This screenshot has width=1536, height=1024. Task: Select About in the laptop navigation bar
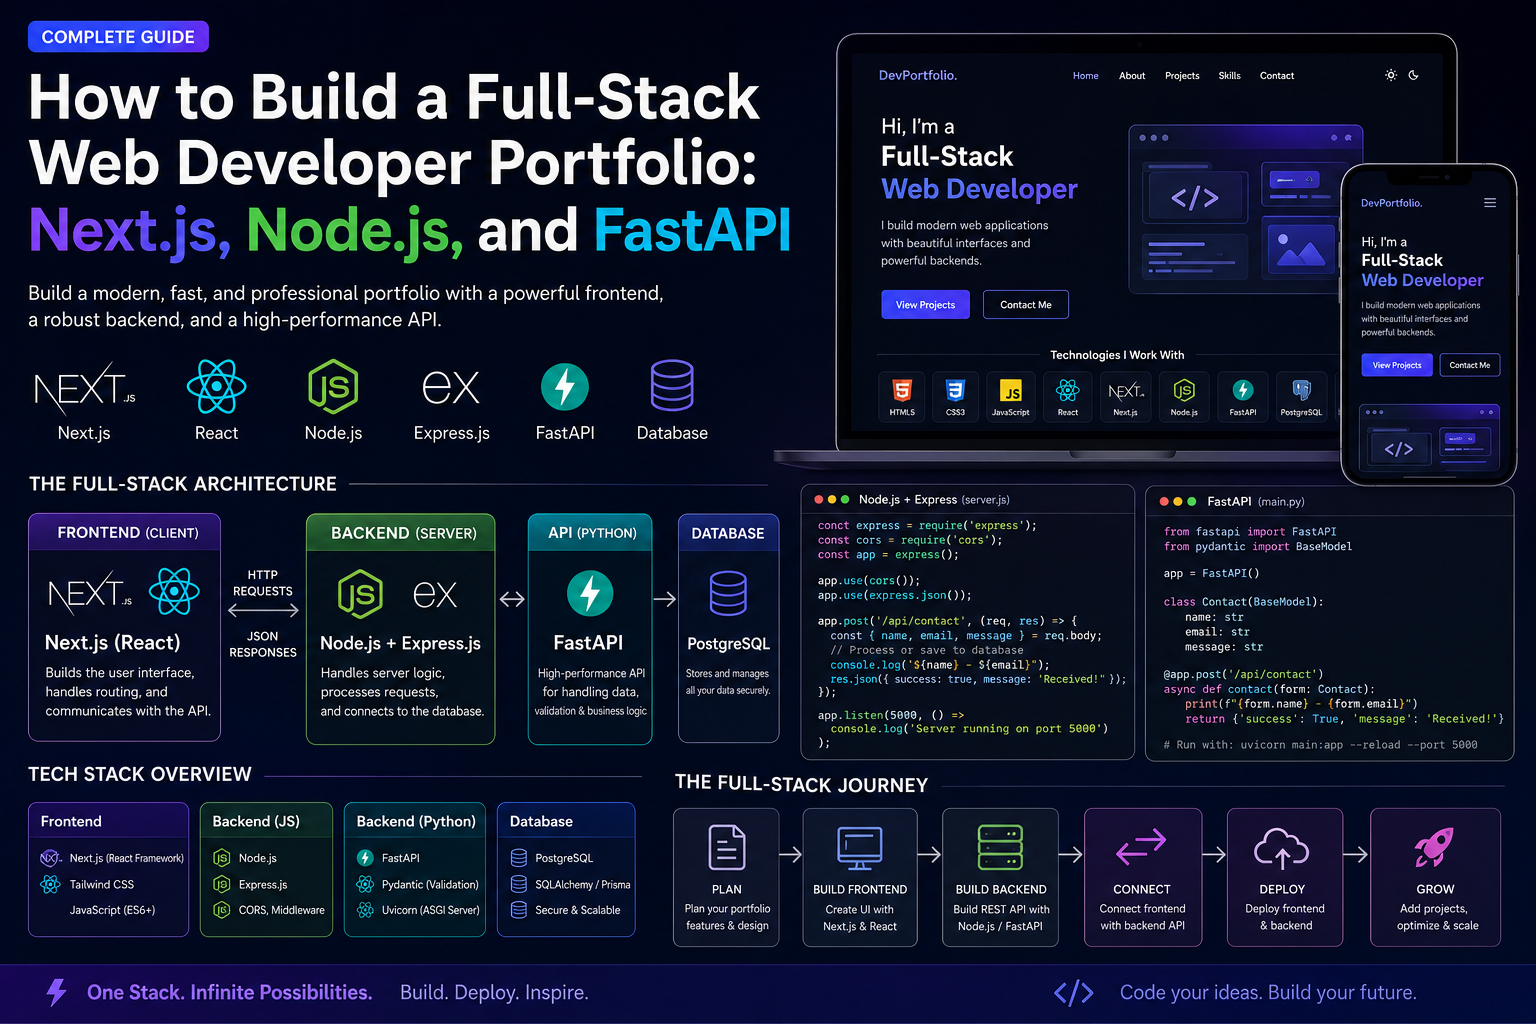pyautogui.click(x=1132, y=76)
